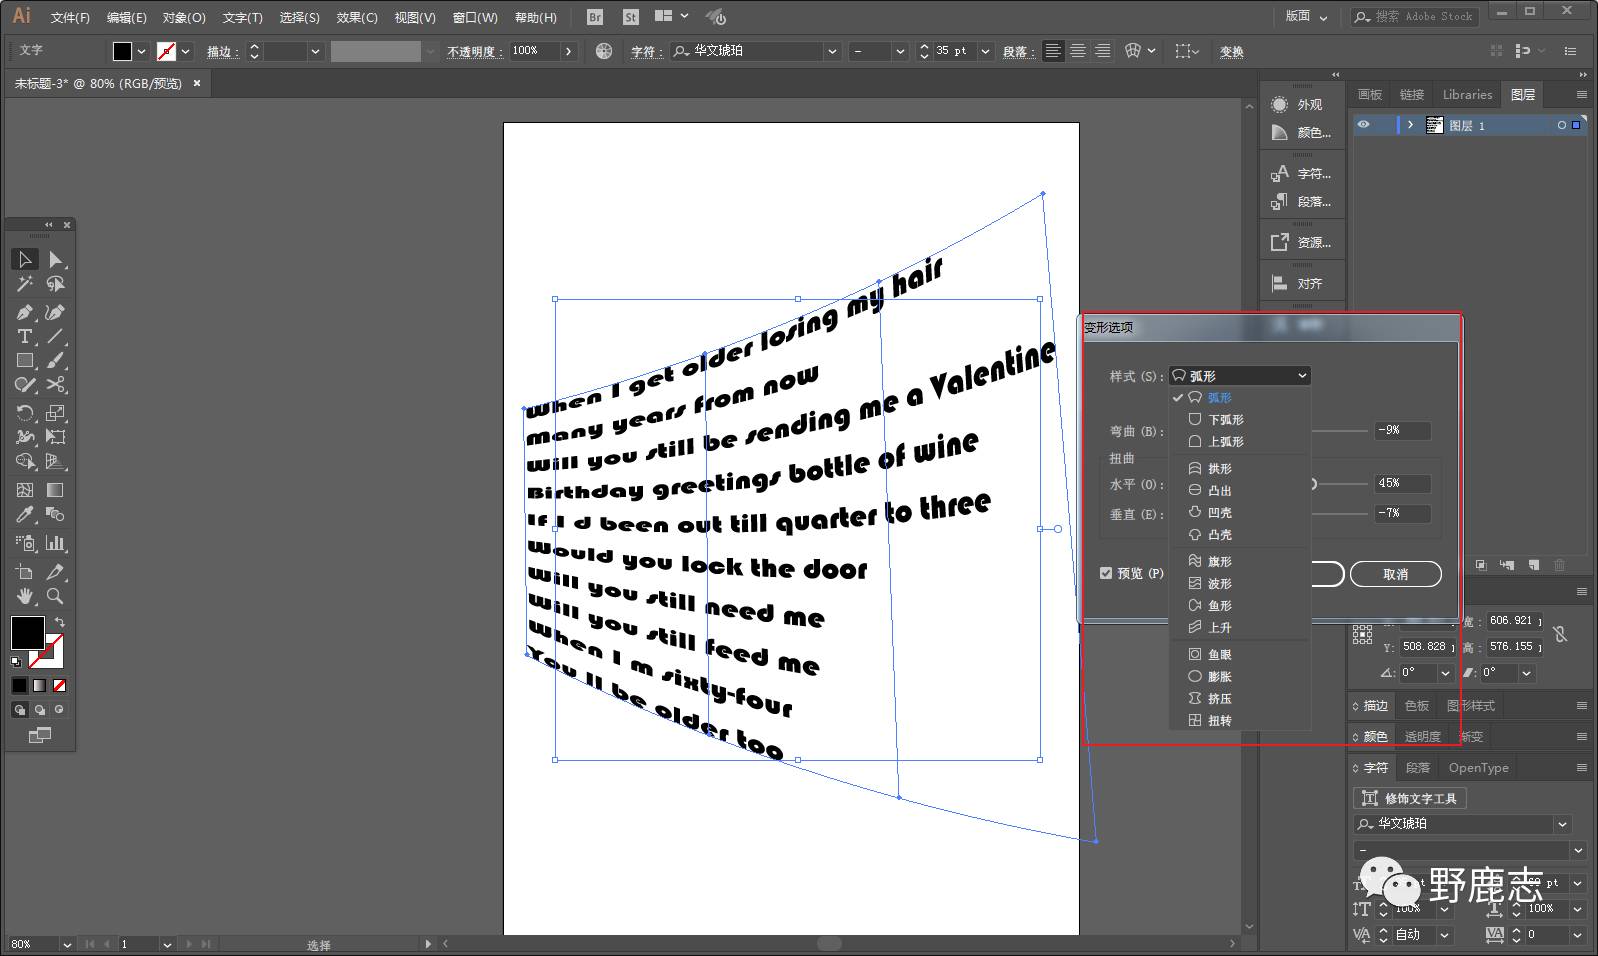
Task: Open the 效果(C) menu
Action: point(357,17)
